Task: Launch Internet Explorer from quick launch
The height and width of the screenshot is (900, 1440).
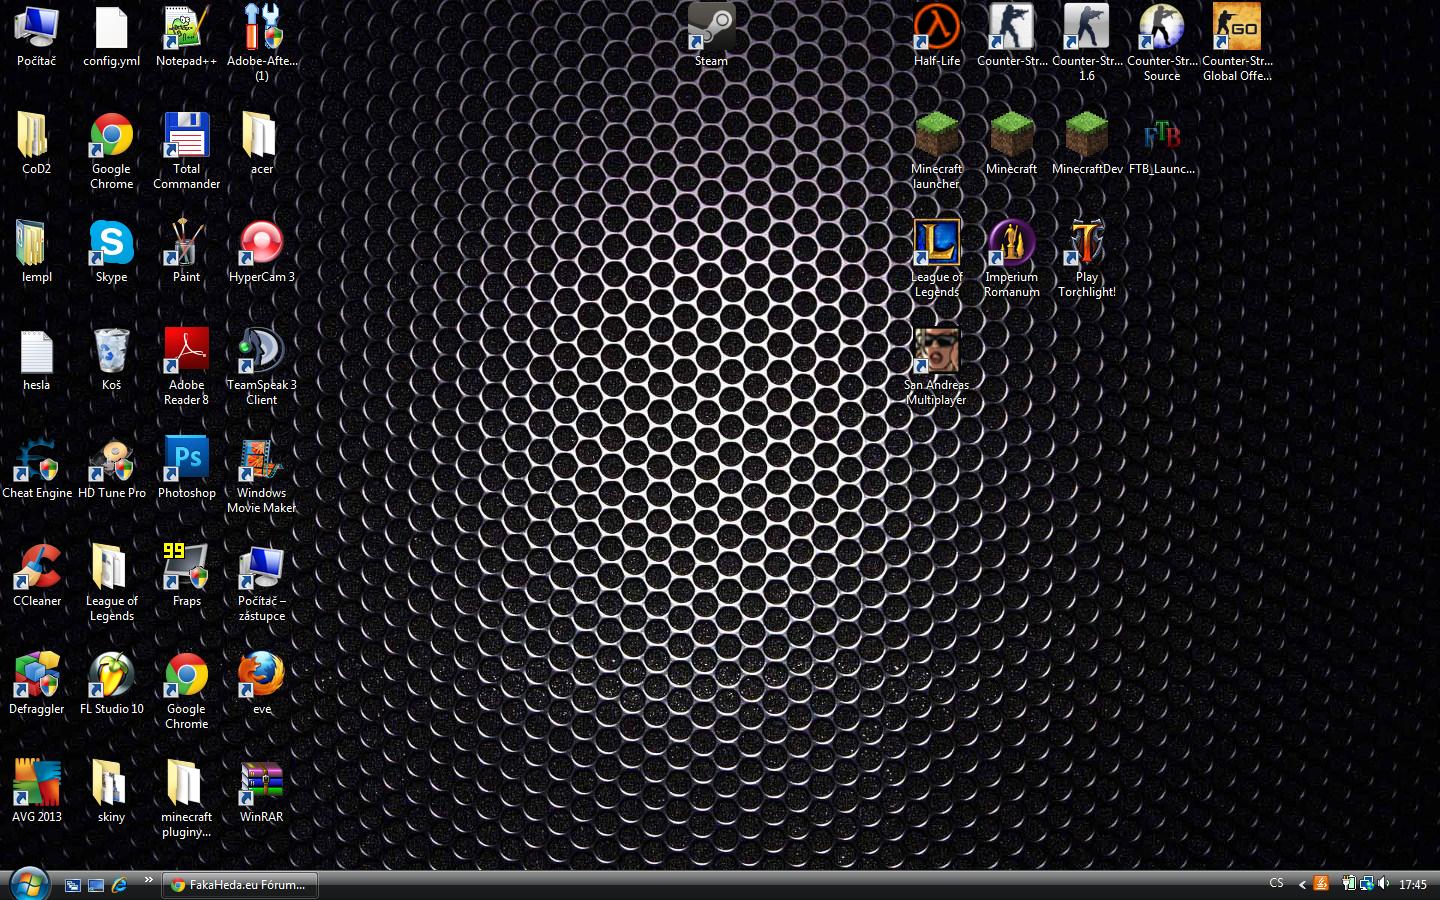Action: [x=119, y=885]
